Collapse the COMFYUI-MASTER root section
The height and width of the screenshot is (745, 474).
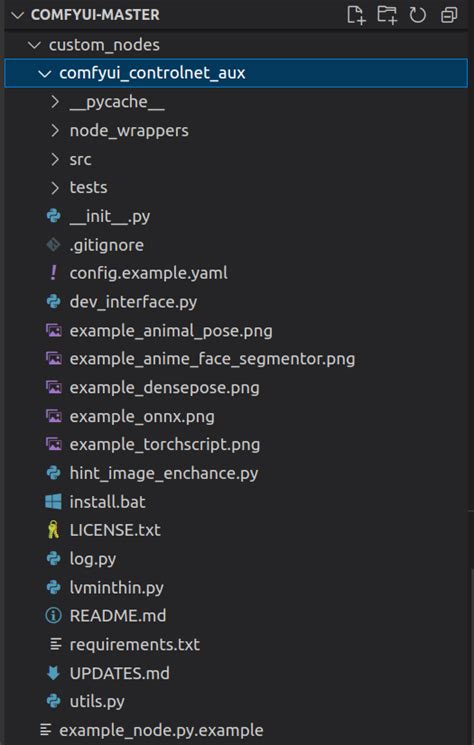17,15
